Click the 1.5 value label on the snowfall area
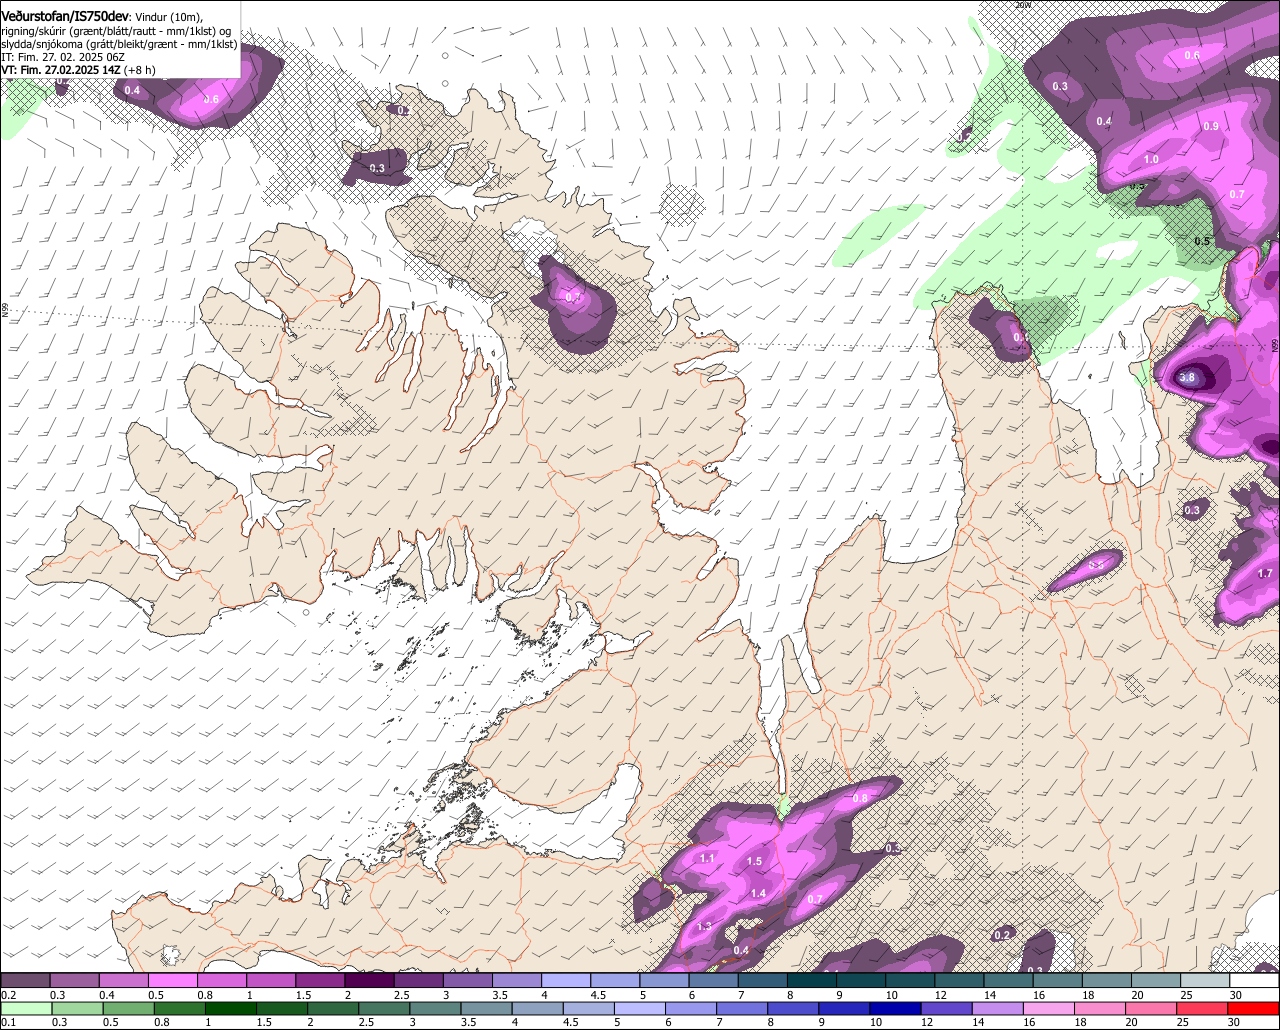The width and height of the screenshot is (1280, 1030). pyautogui.click(x=755, y=861)
